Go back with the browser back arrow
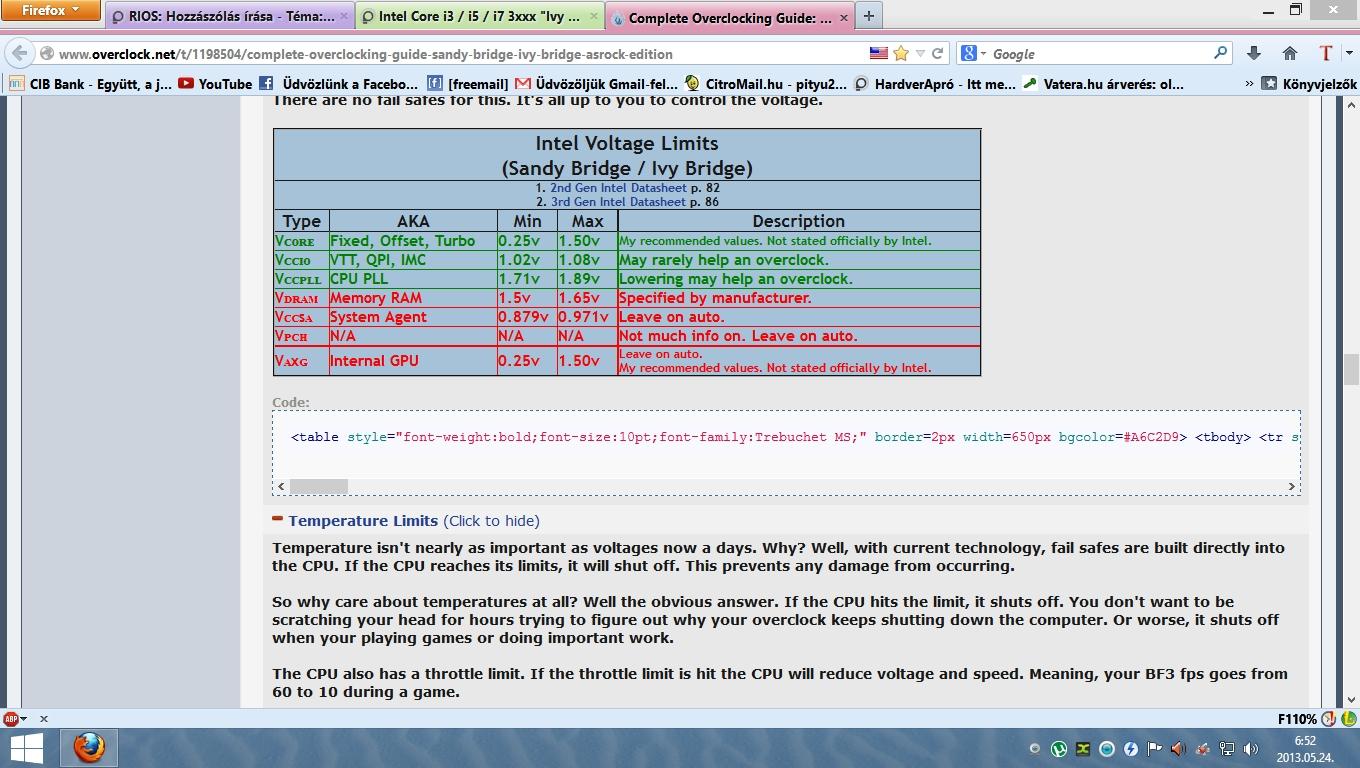The width and height of the screenshot is (1360, 768). click(x=19, y=54)
